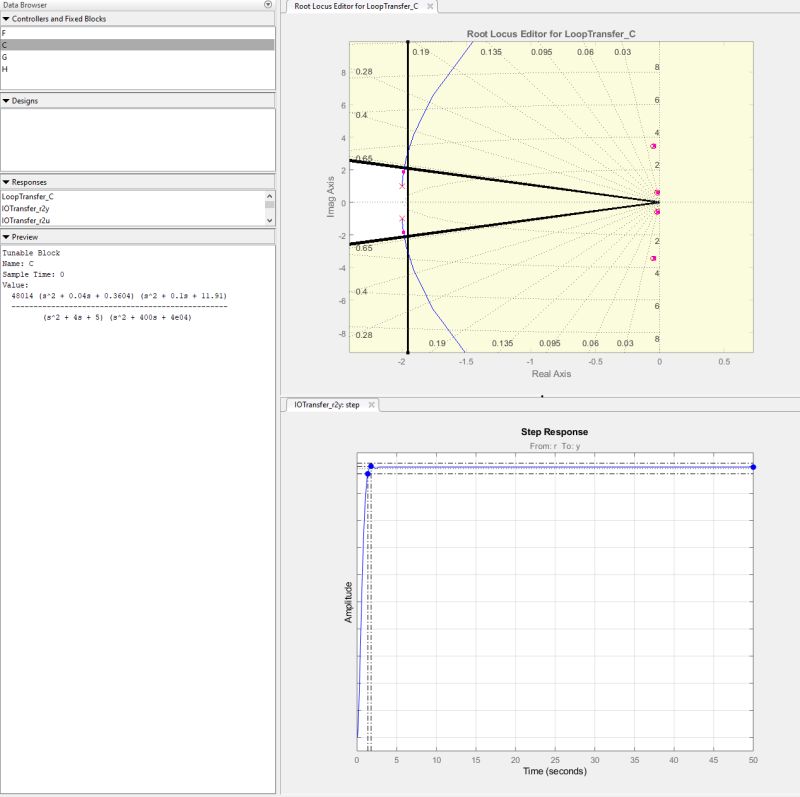800x797 pixels.
Task: Collapse the Designs section
Action: click(x=6, y=101)
